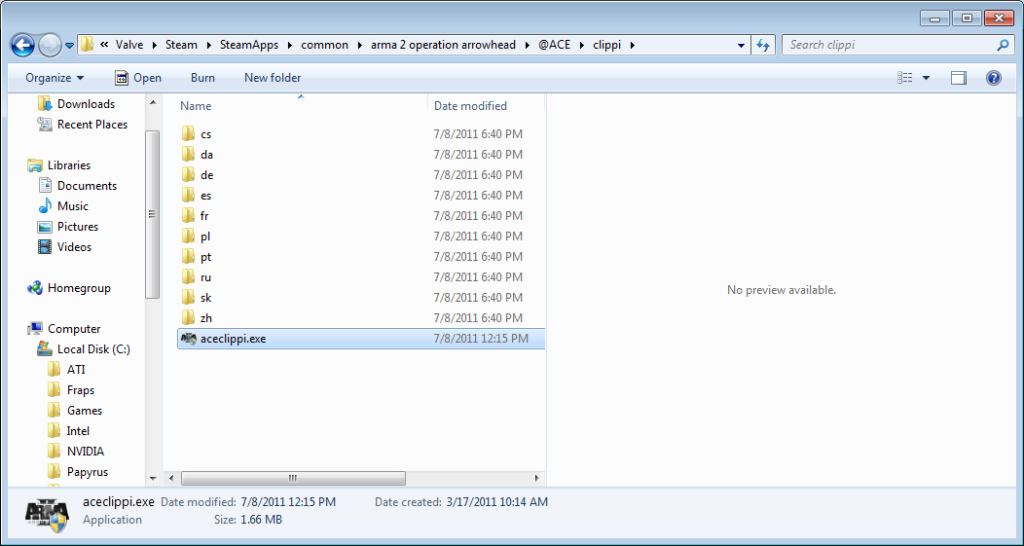Click the 7/8/2011 12:15 PM date cell

click(481, 338)
